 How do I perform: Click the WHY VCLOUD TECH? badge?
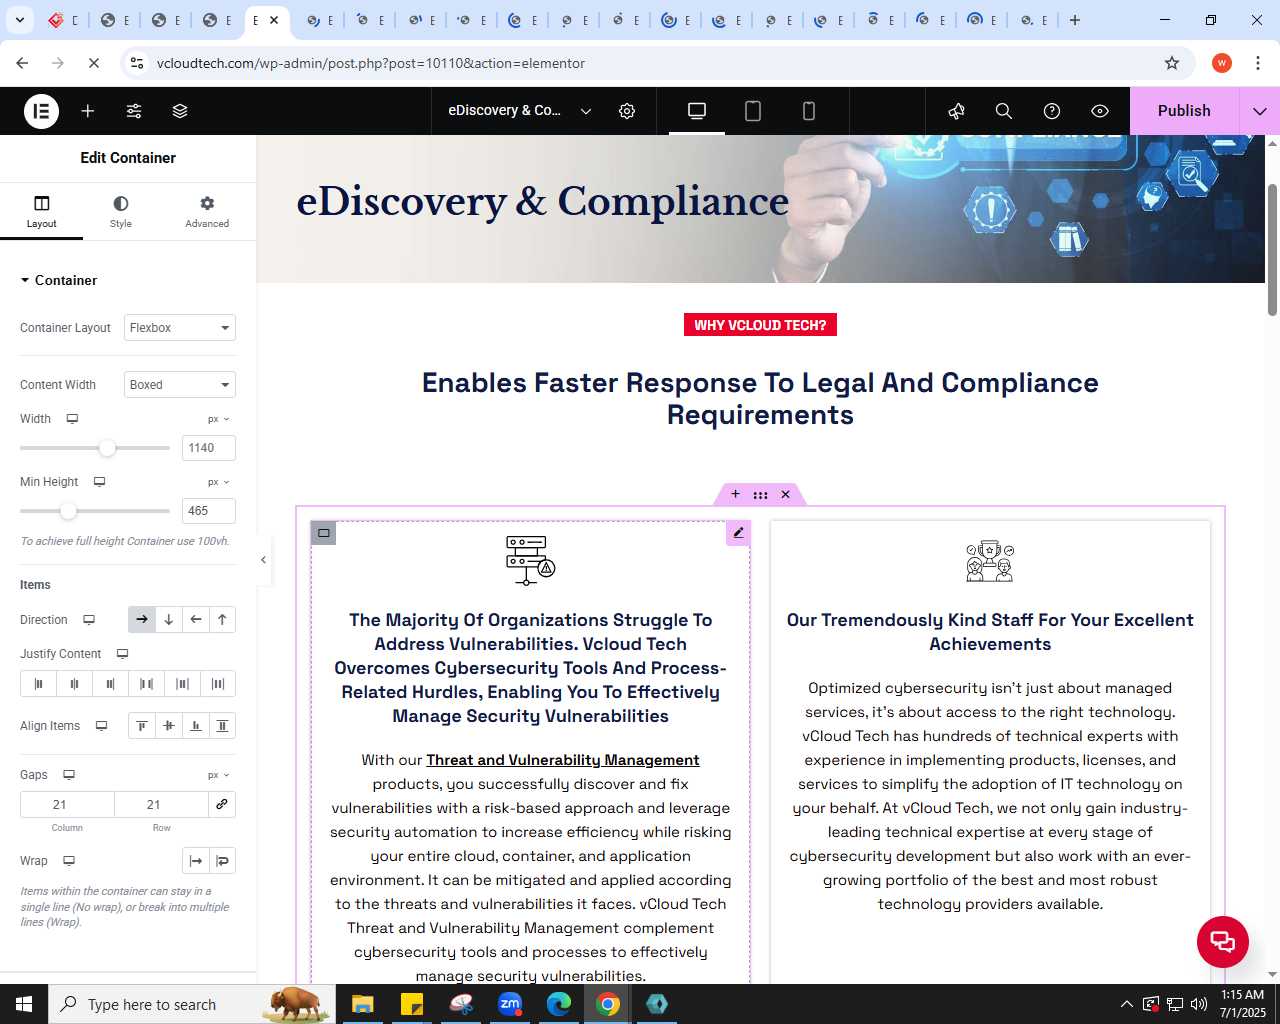(x=760, y=325)
